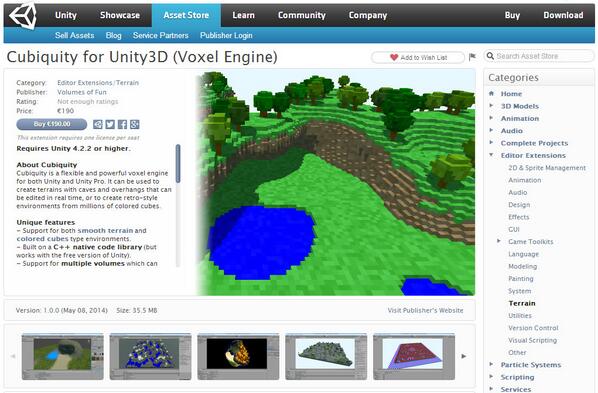The height and width of the screenshot is (393, 598).
Task: Select the Asset Store tab
Action: 186,15
